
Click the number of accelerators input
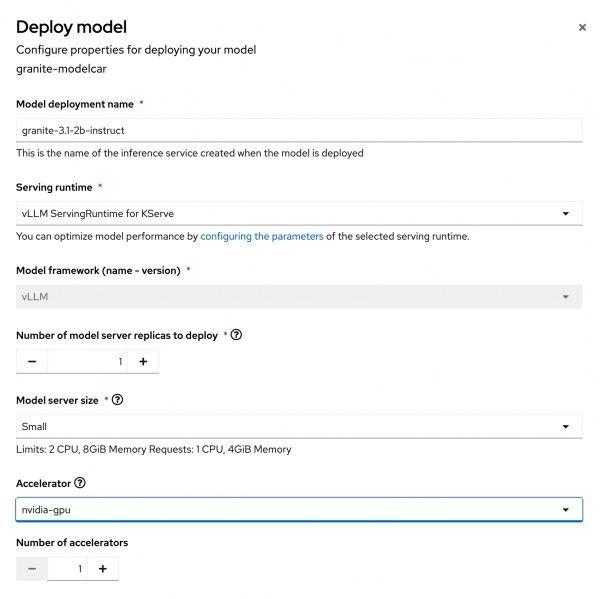pos(68,569)
